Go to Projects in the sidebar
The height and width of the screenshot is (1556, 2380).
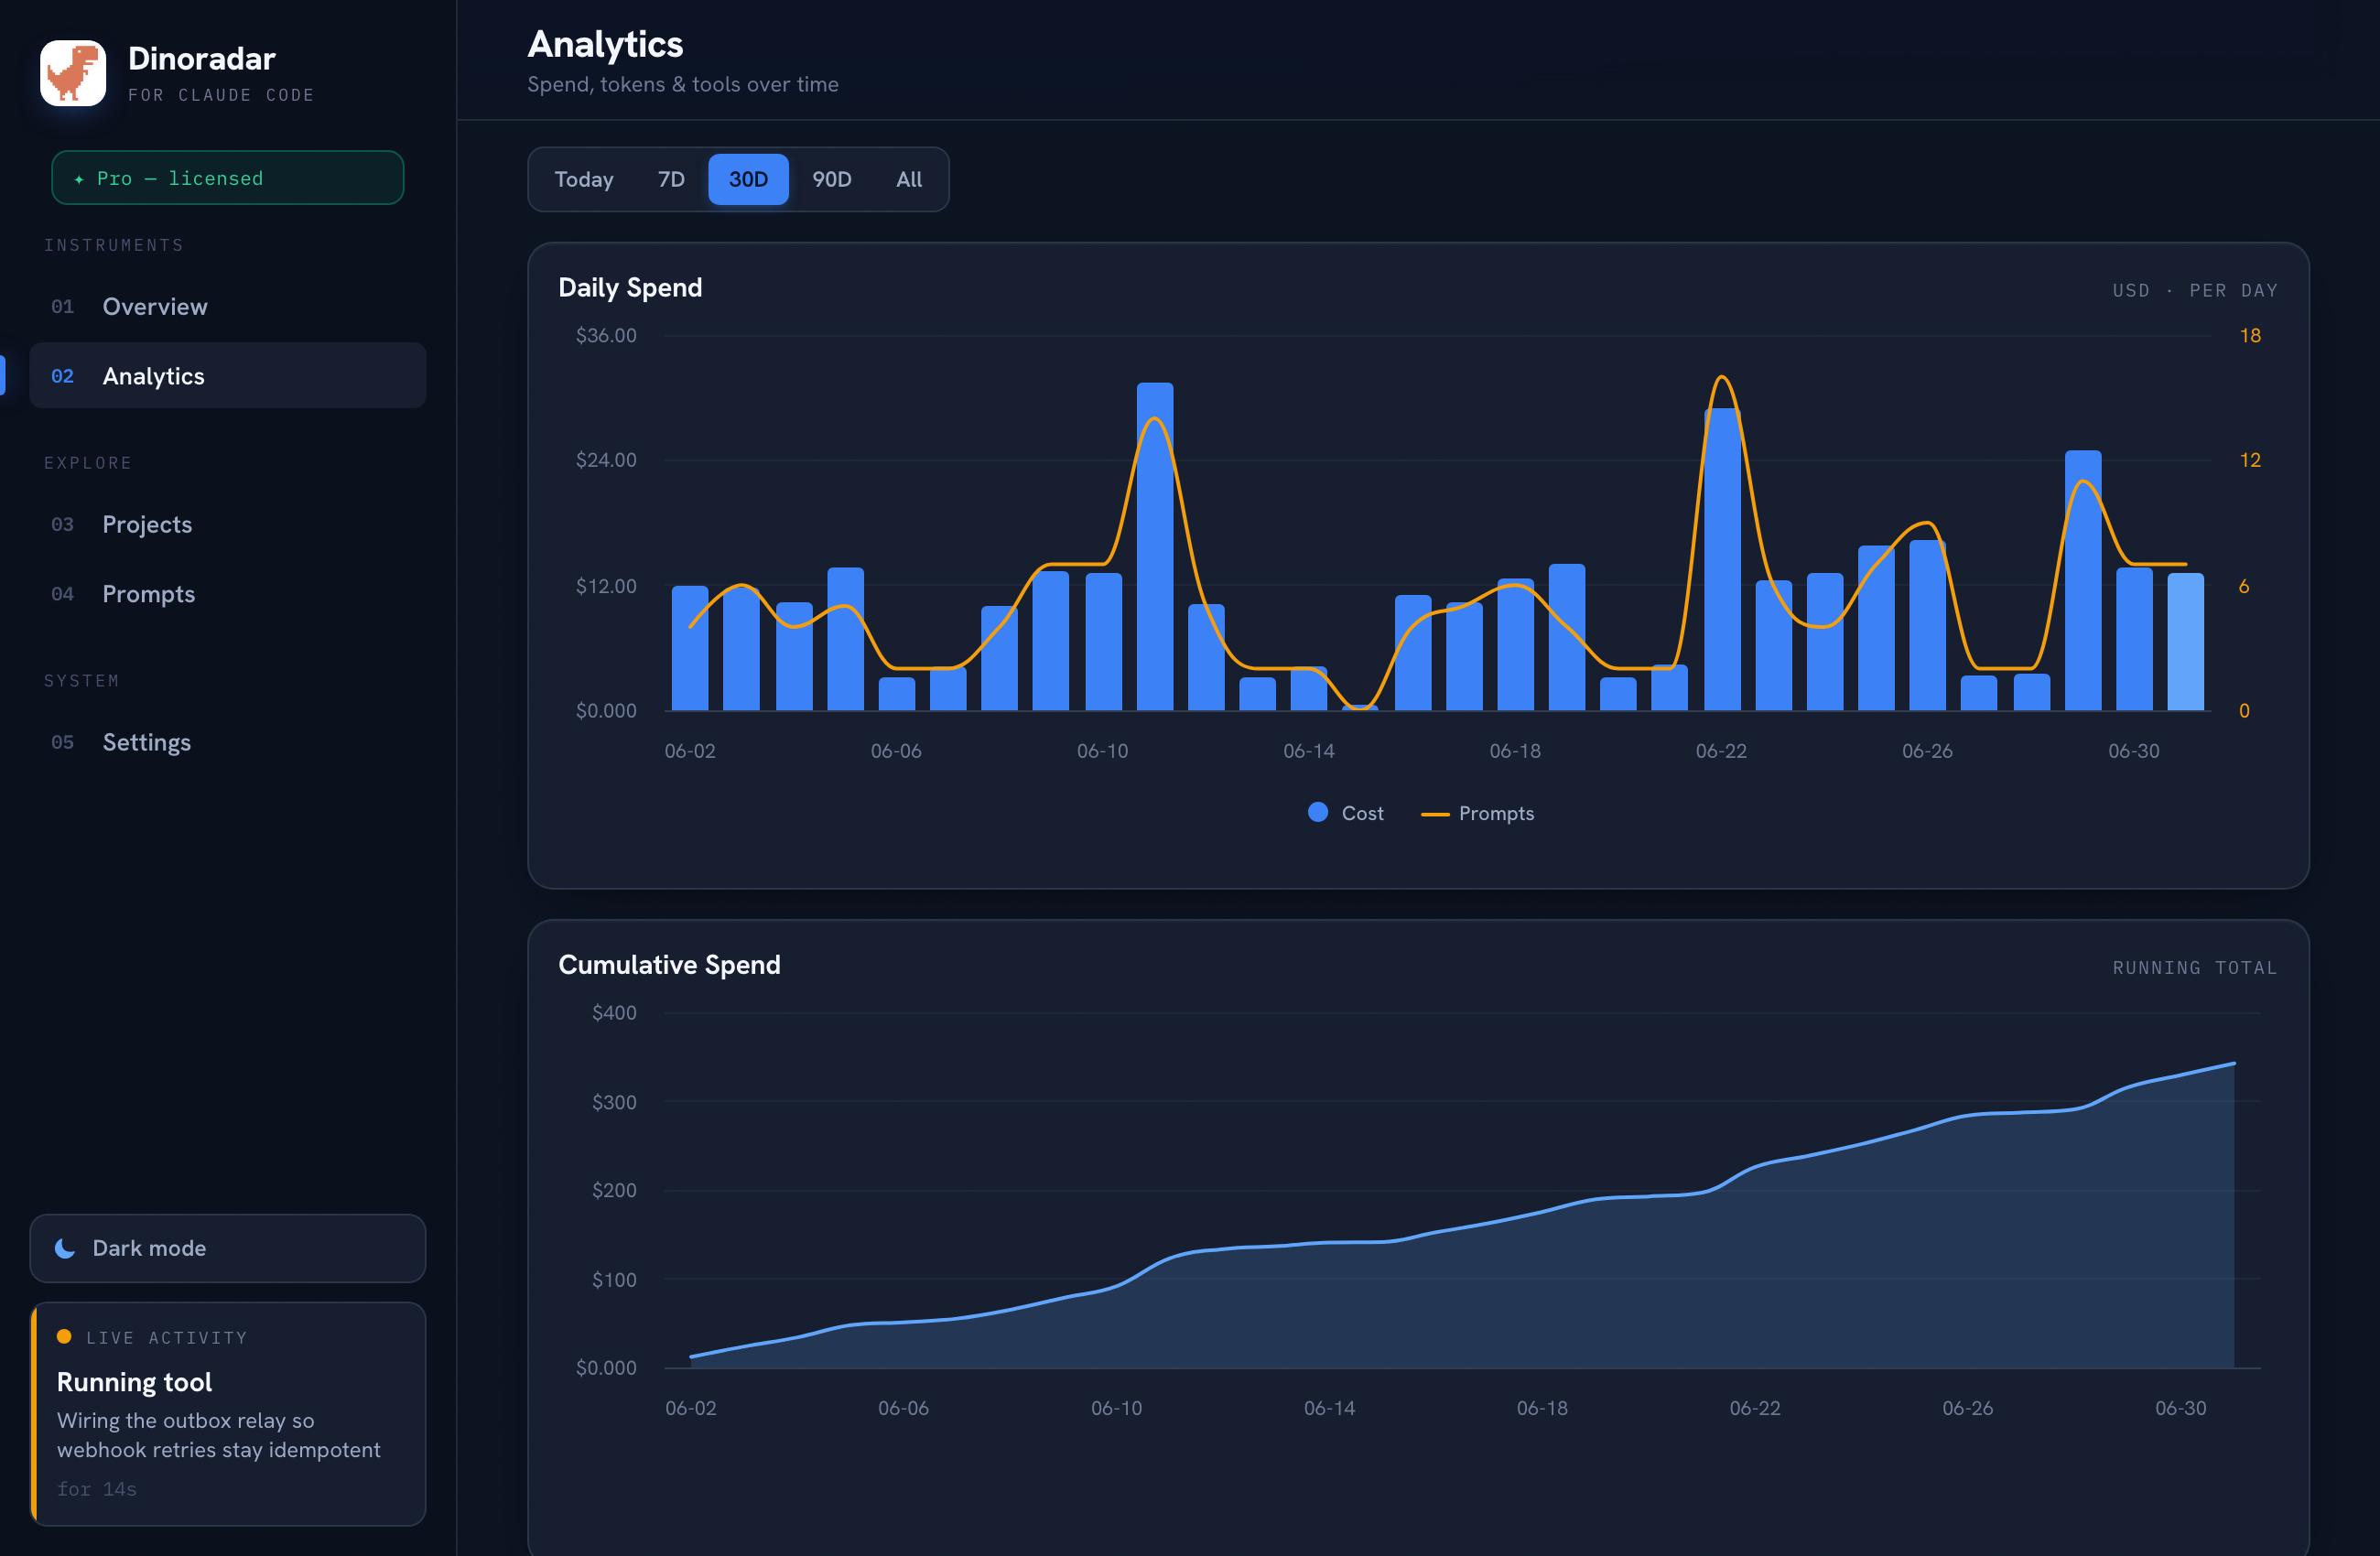(228, 524)
